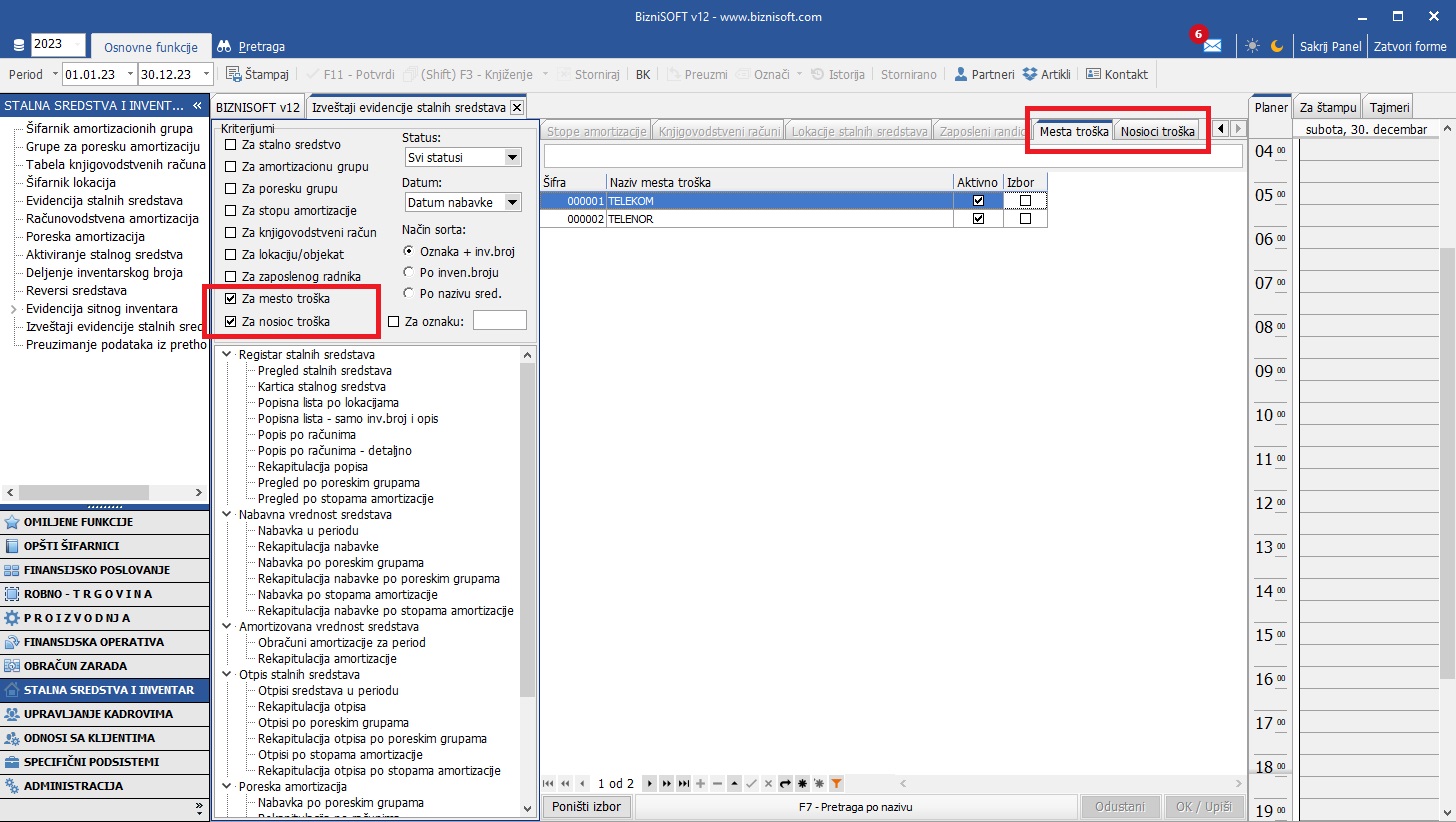The image size is (1456, 822).
Task: Click 'Zatvori forme' in the top bar
Action: (1409, 46)
